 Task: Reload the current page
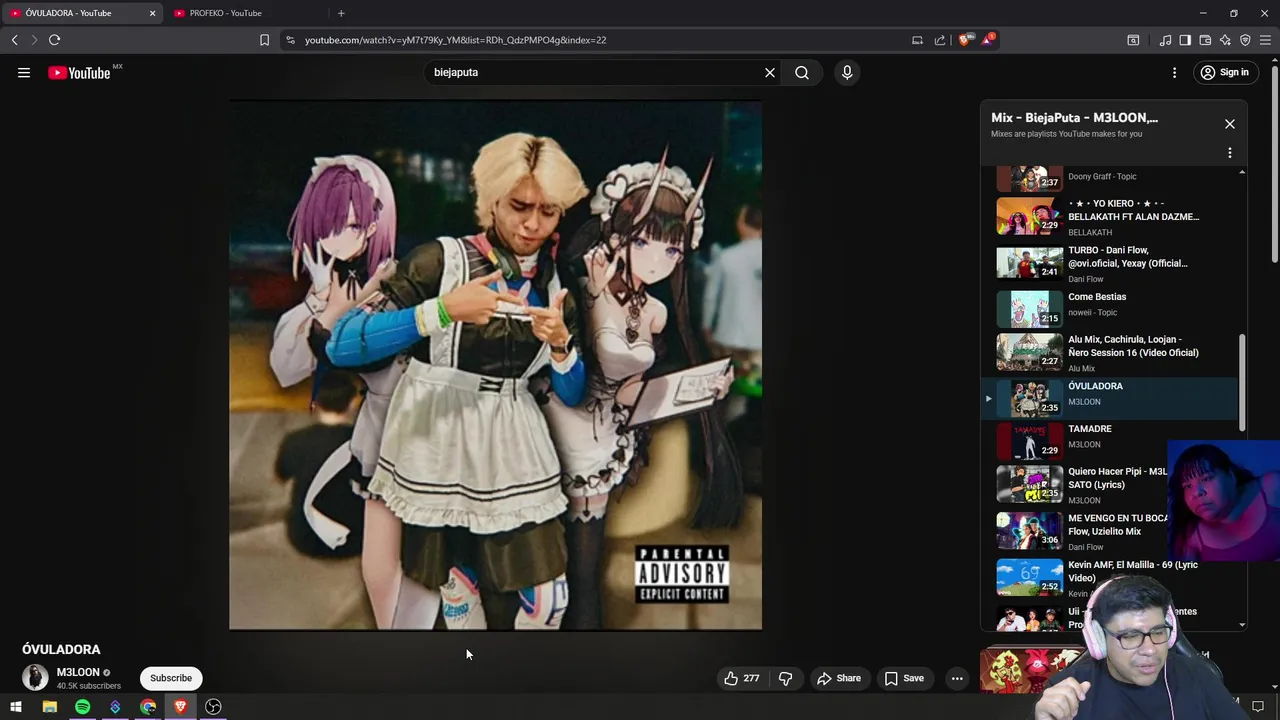(55, 40)
